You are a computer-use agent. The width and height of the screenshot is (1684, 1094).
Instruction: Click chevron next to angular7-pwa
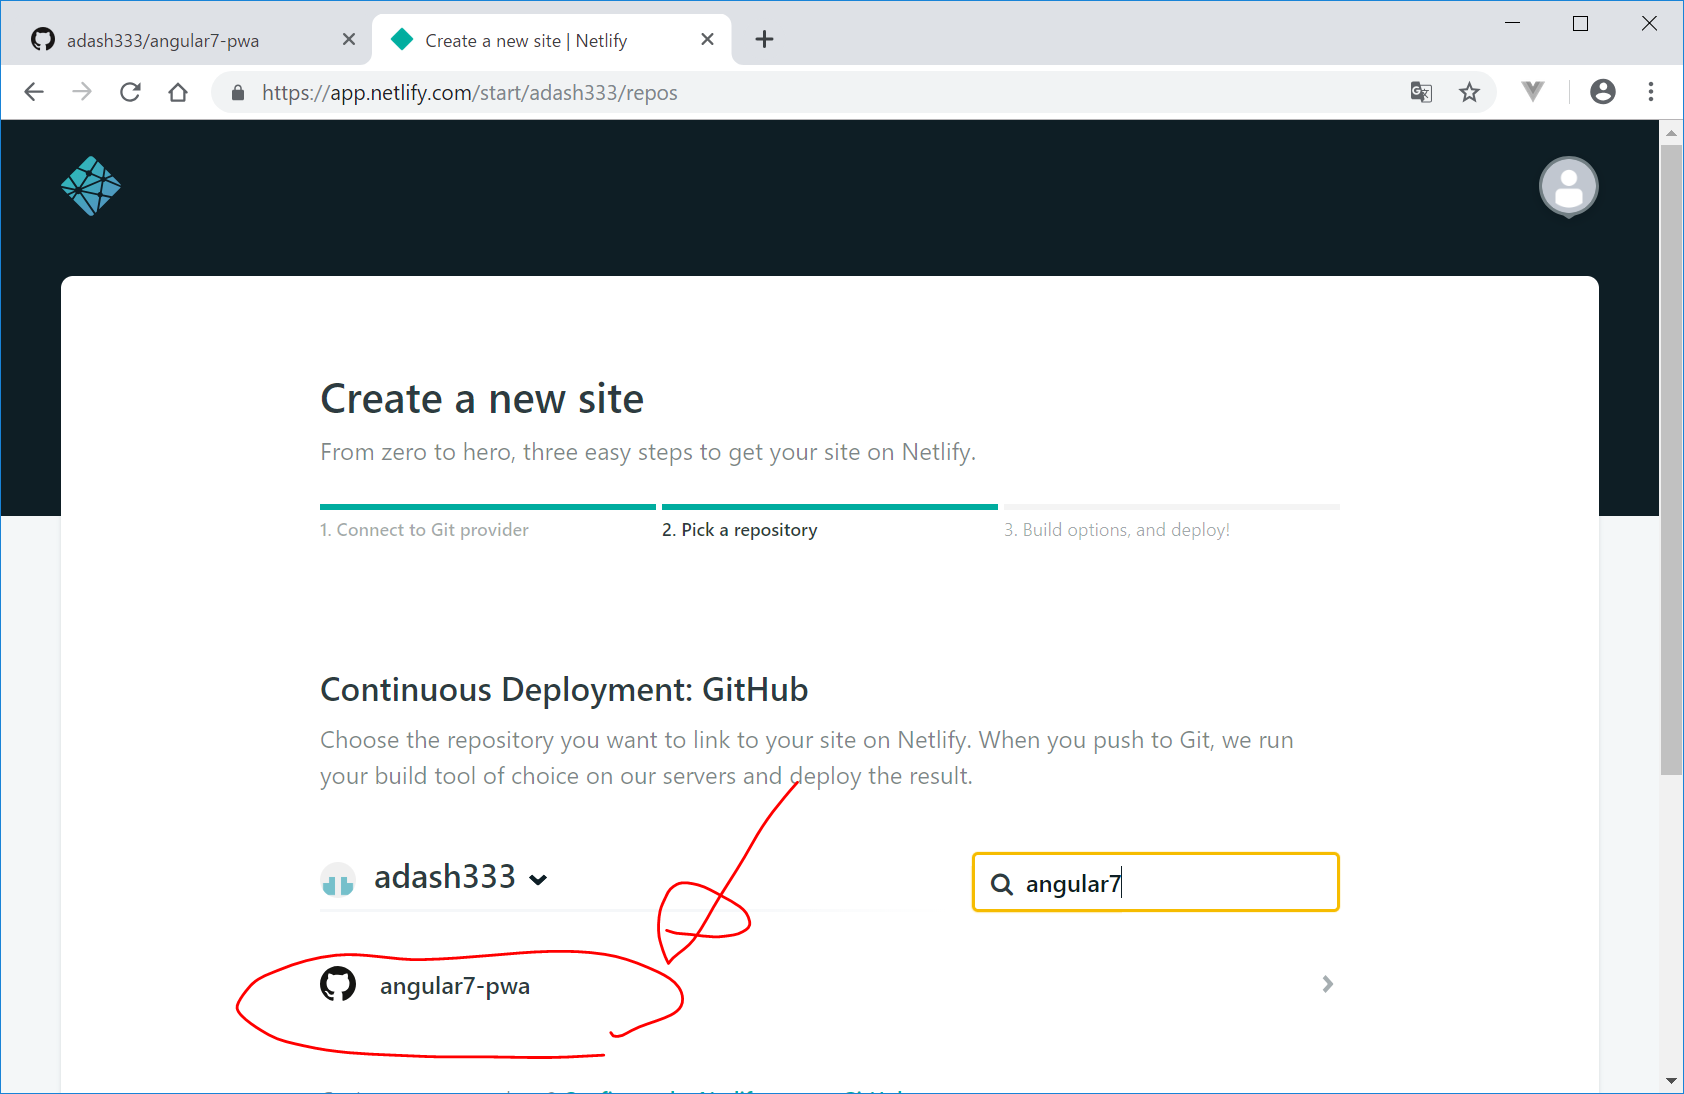tap(1327, 984)
